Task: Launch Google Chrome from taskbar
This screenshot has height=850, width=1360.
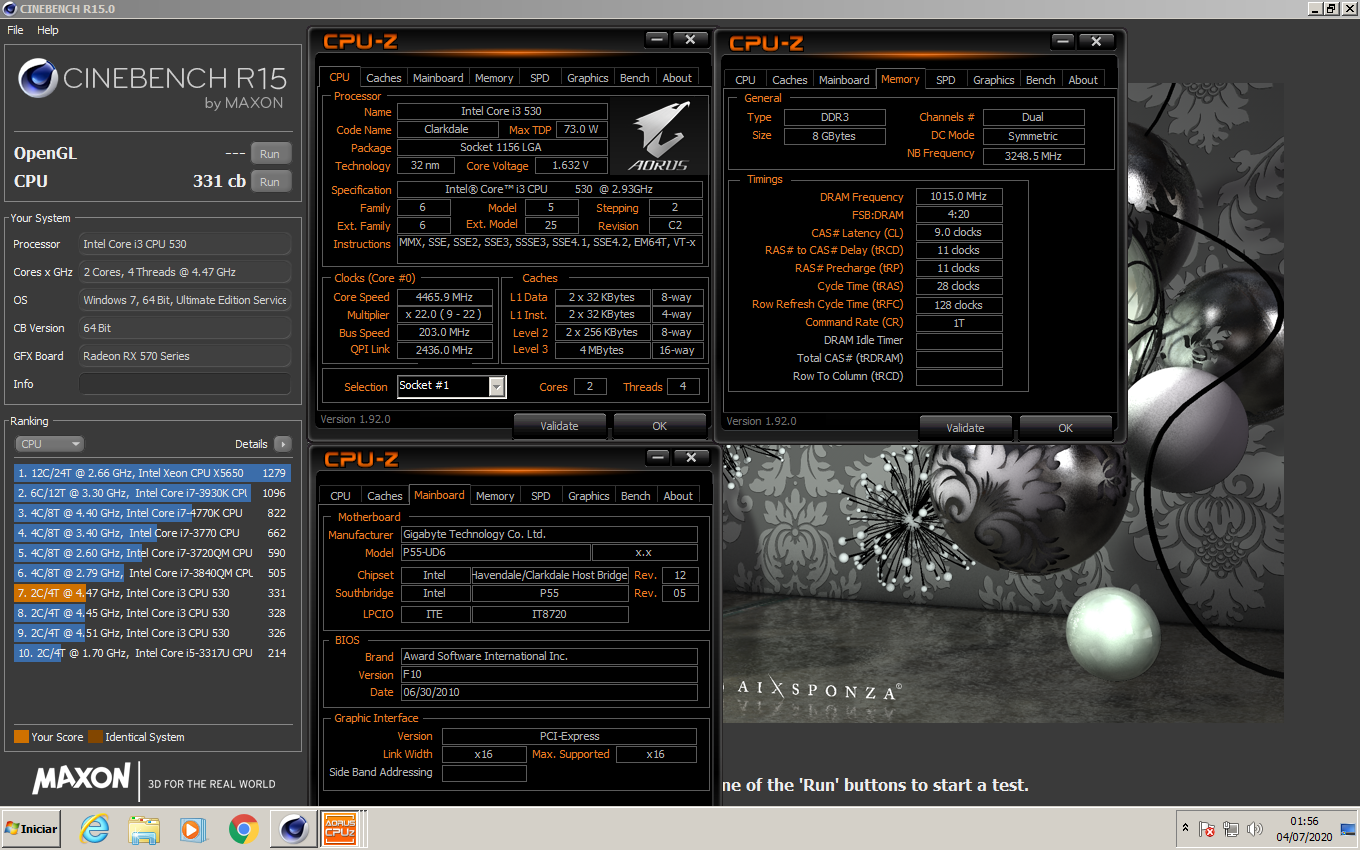Action: [x=243, y=829]
